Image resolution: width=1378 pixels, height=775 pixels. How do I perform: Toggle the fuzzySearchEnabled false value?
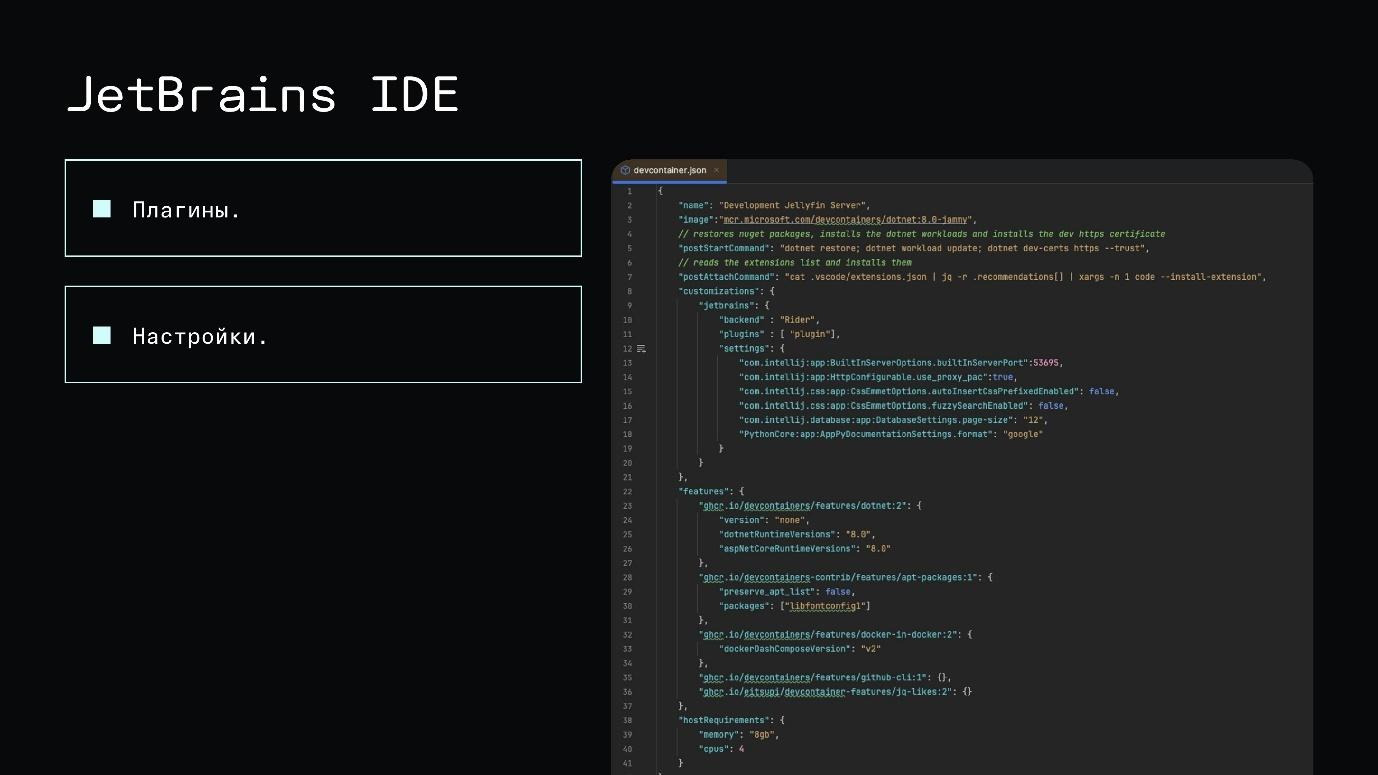pyautogui.click(x=1052, y=405)
